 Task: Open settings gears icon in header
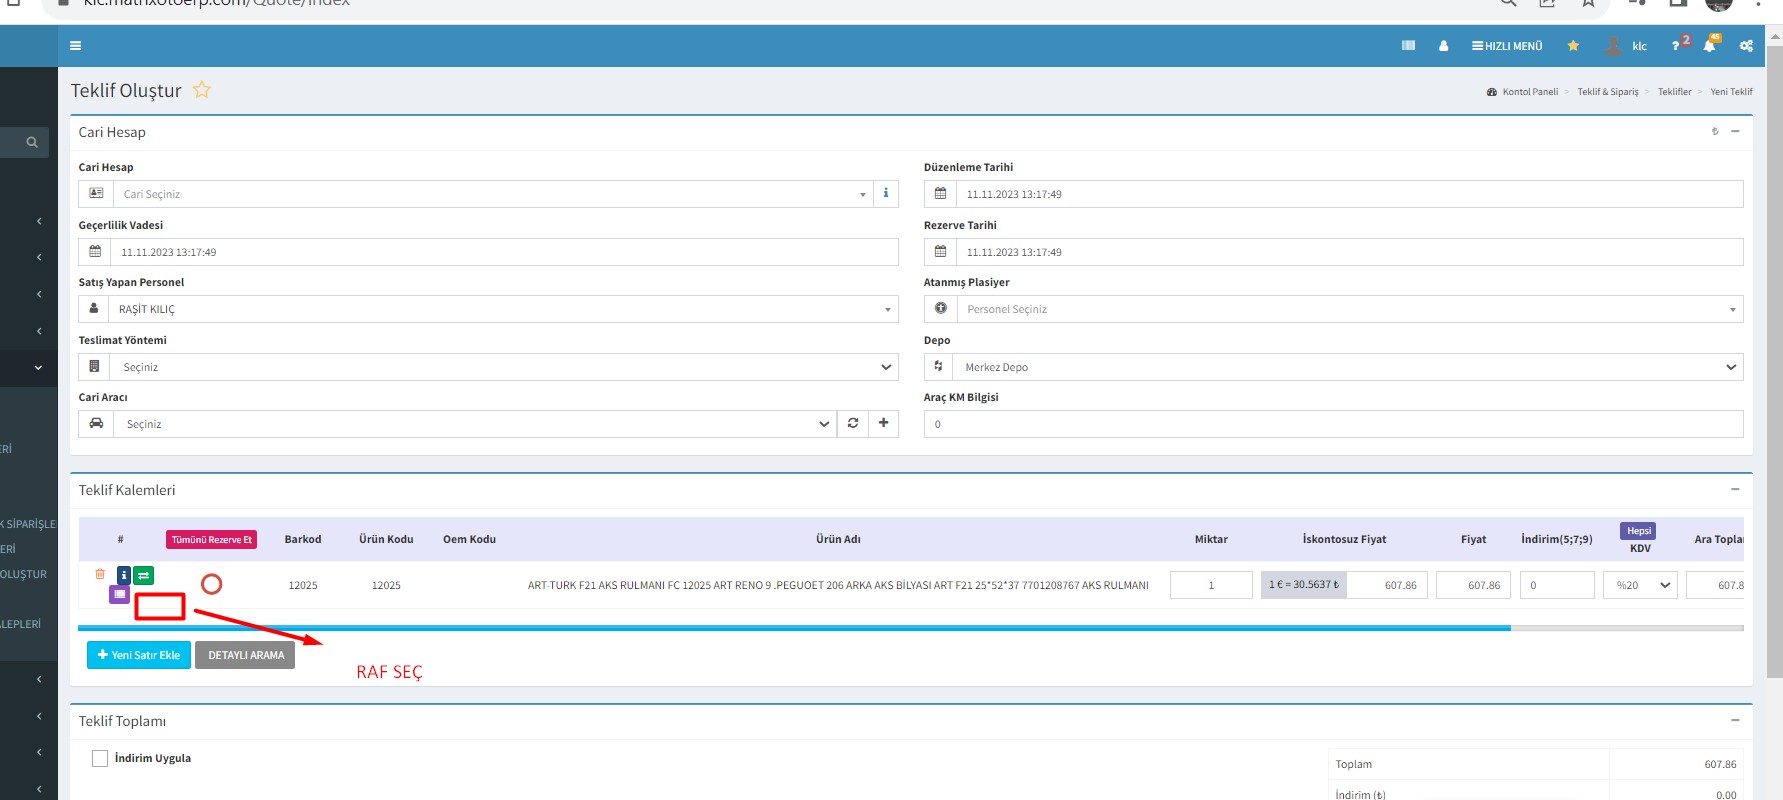pos(1746,46)
